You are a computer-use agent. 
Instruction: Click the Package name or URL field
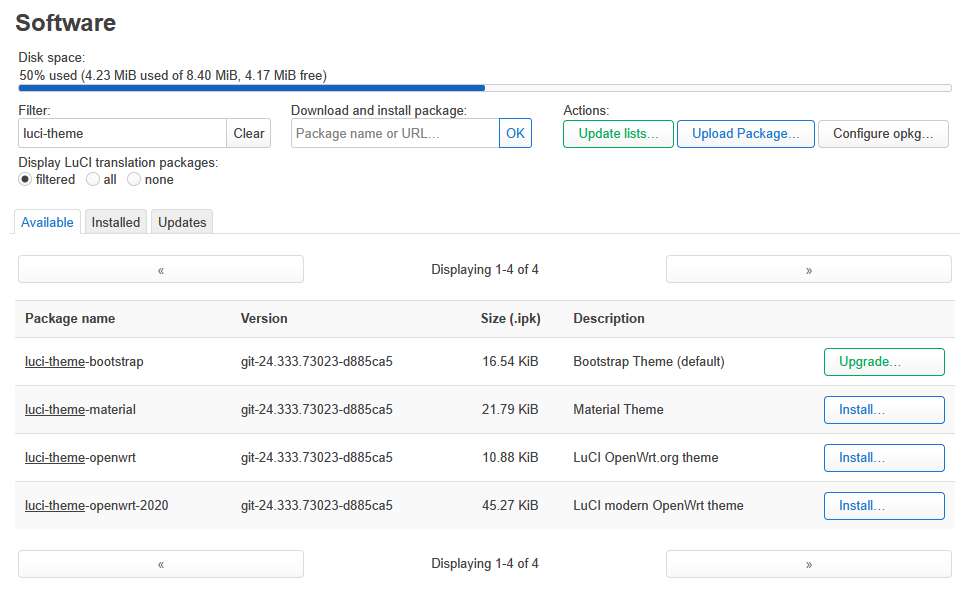(x=395, y=134)
